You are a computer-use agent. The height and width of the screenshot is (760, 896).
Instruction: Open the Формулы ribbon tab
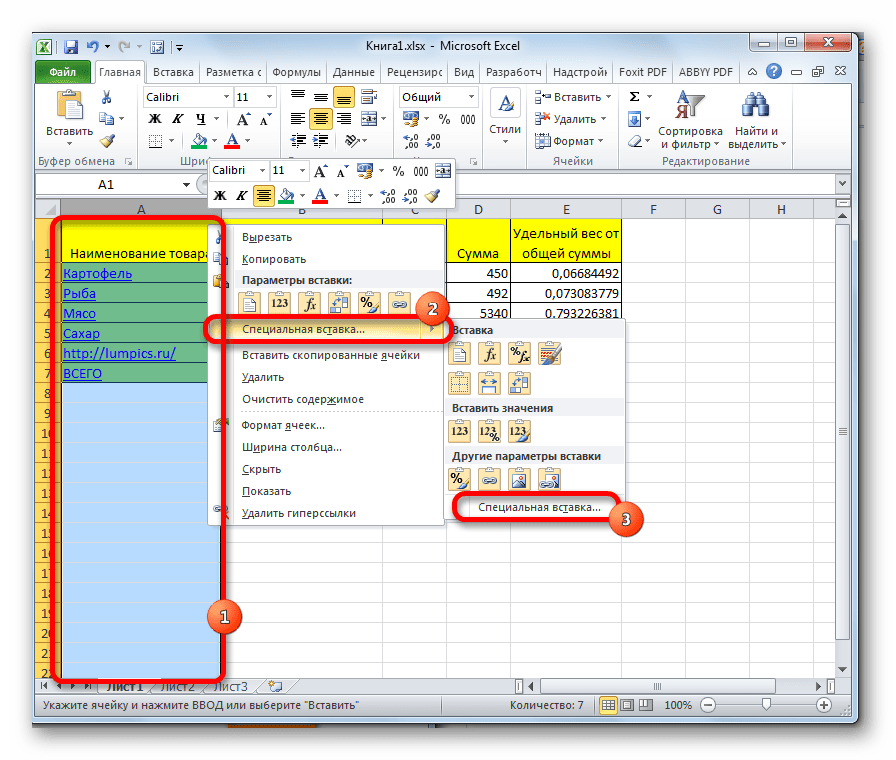295,72
